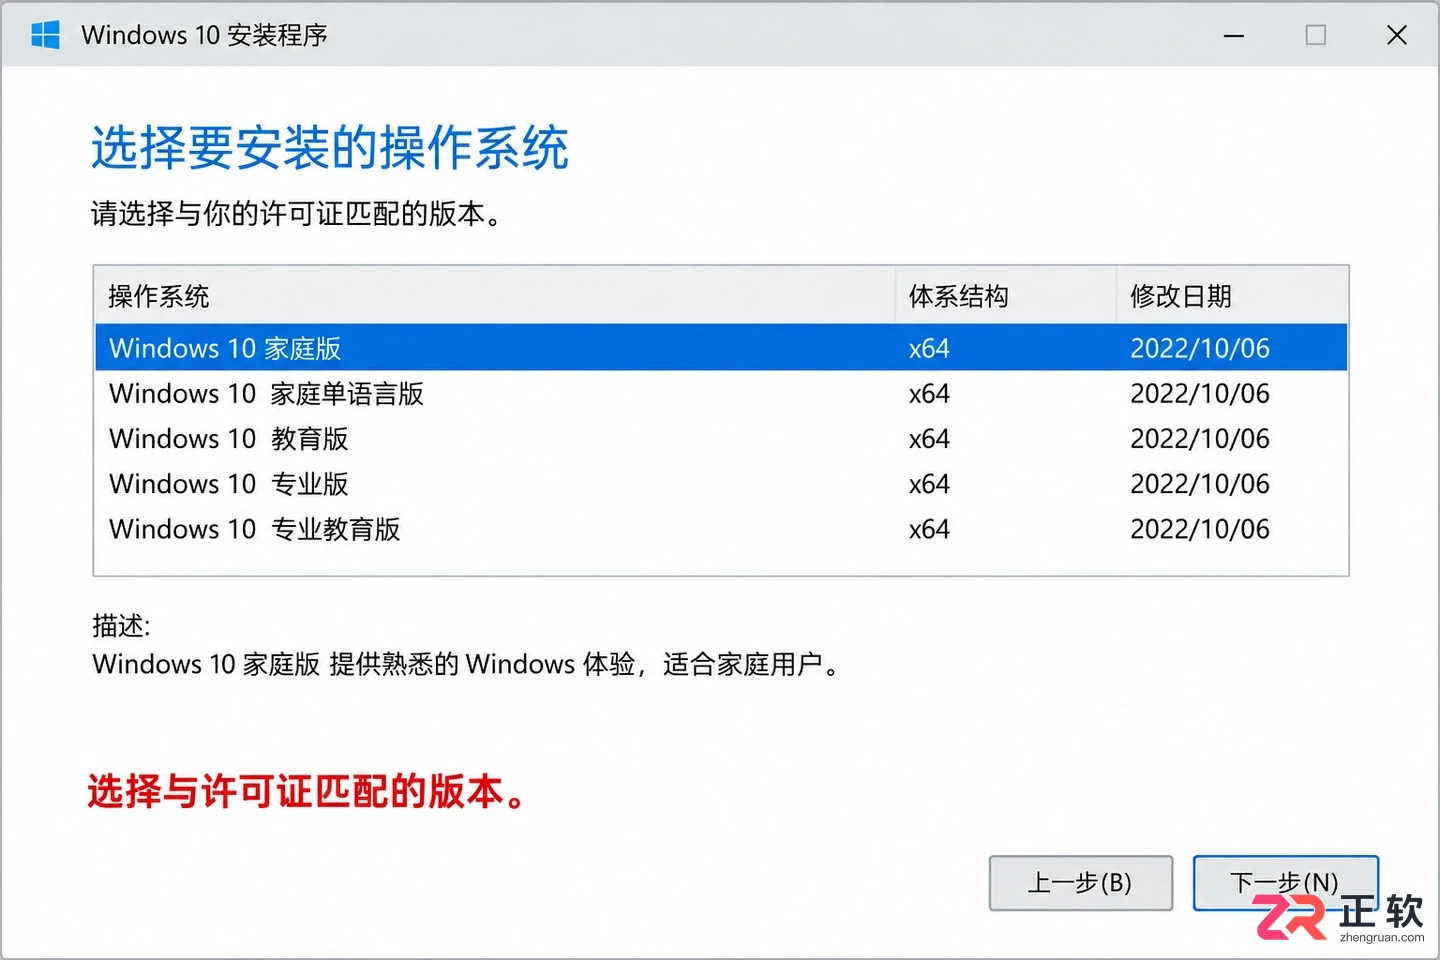Click 2022/10/06 date of 教育版 row
1440x960 pixels.
[1200, 439]
